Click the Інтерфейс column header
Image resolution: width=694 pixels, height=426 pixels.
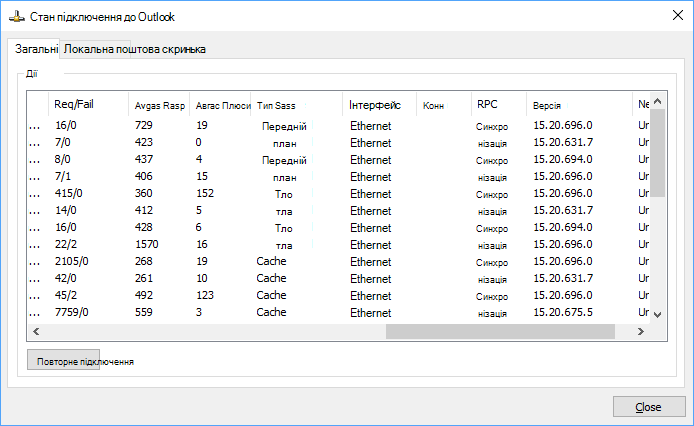coord(379,105)
